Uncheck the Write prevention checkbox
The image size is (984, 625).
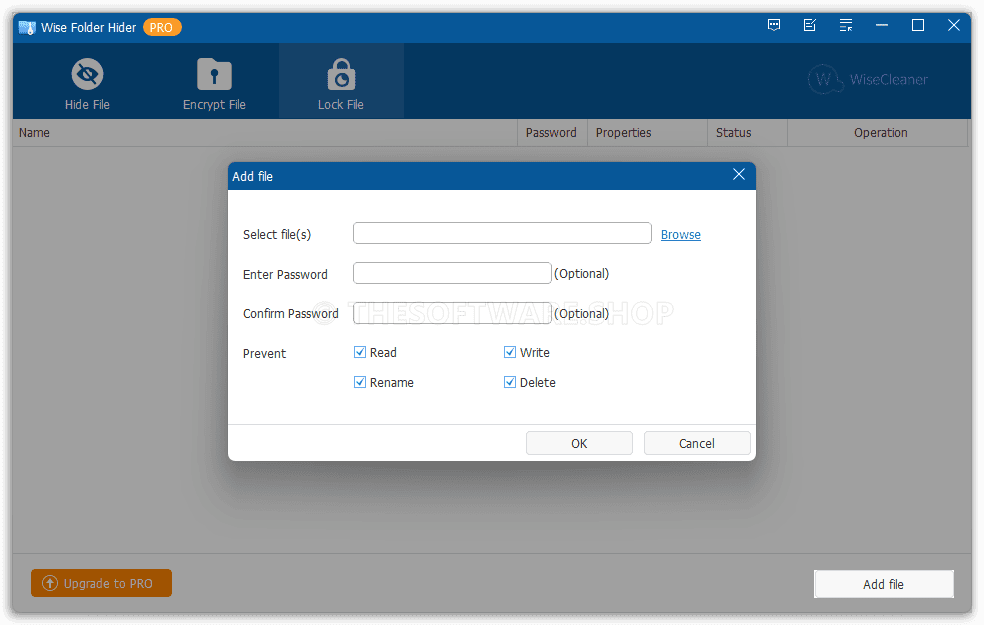[510, 352]
